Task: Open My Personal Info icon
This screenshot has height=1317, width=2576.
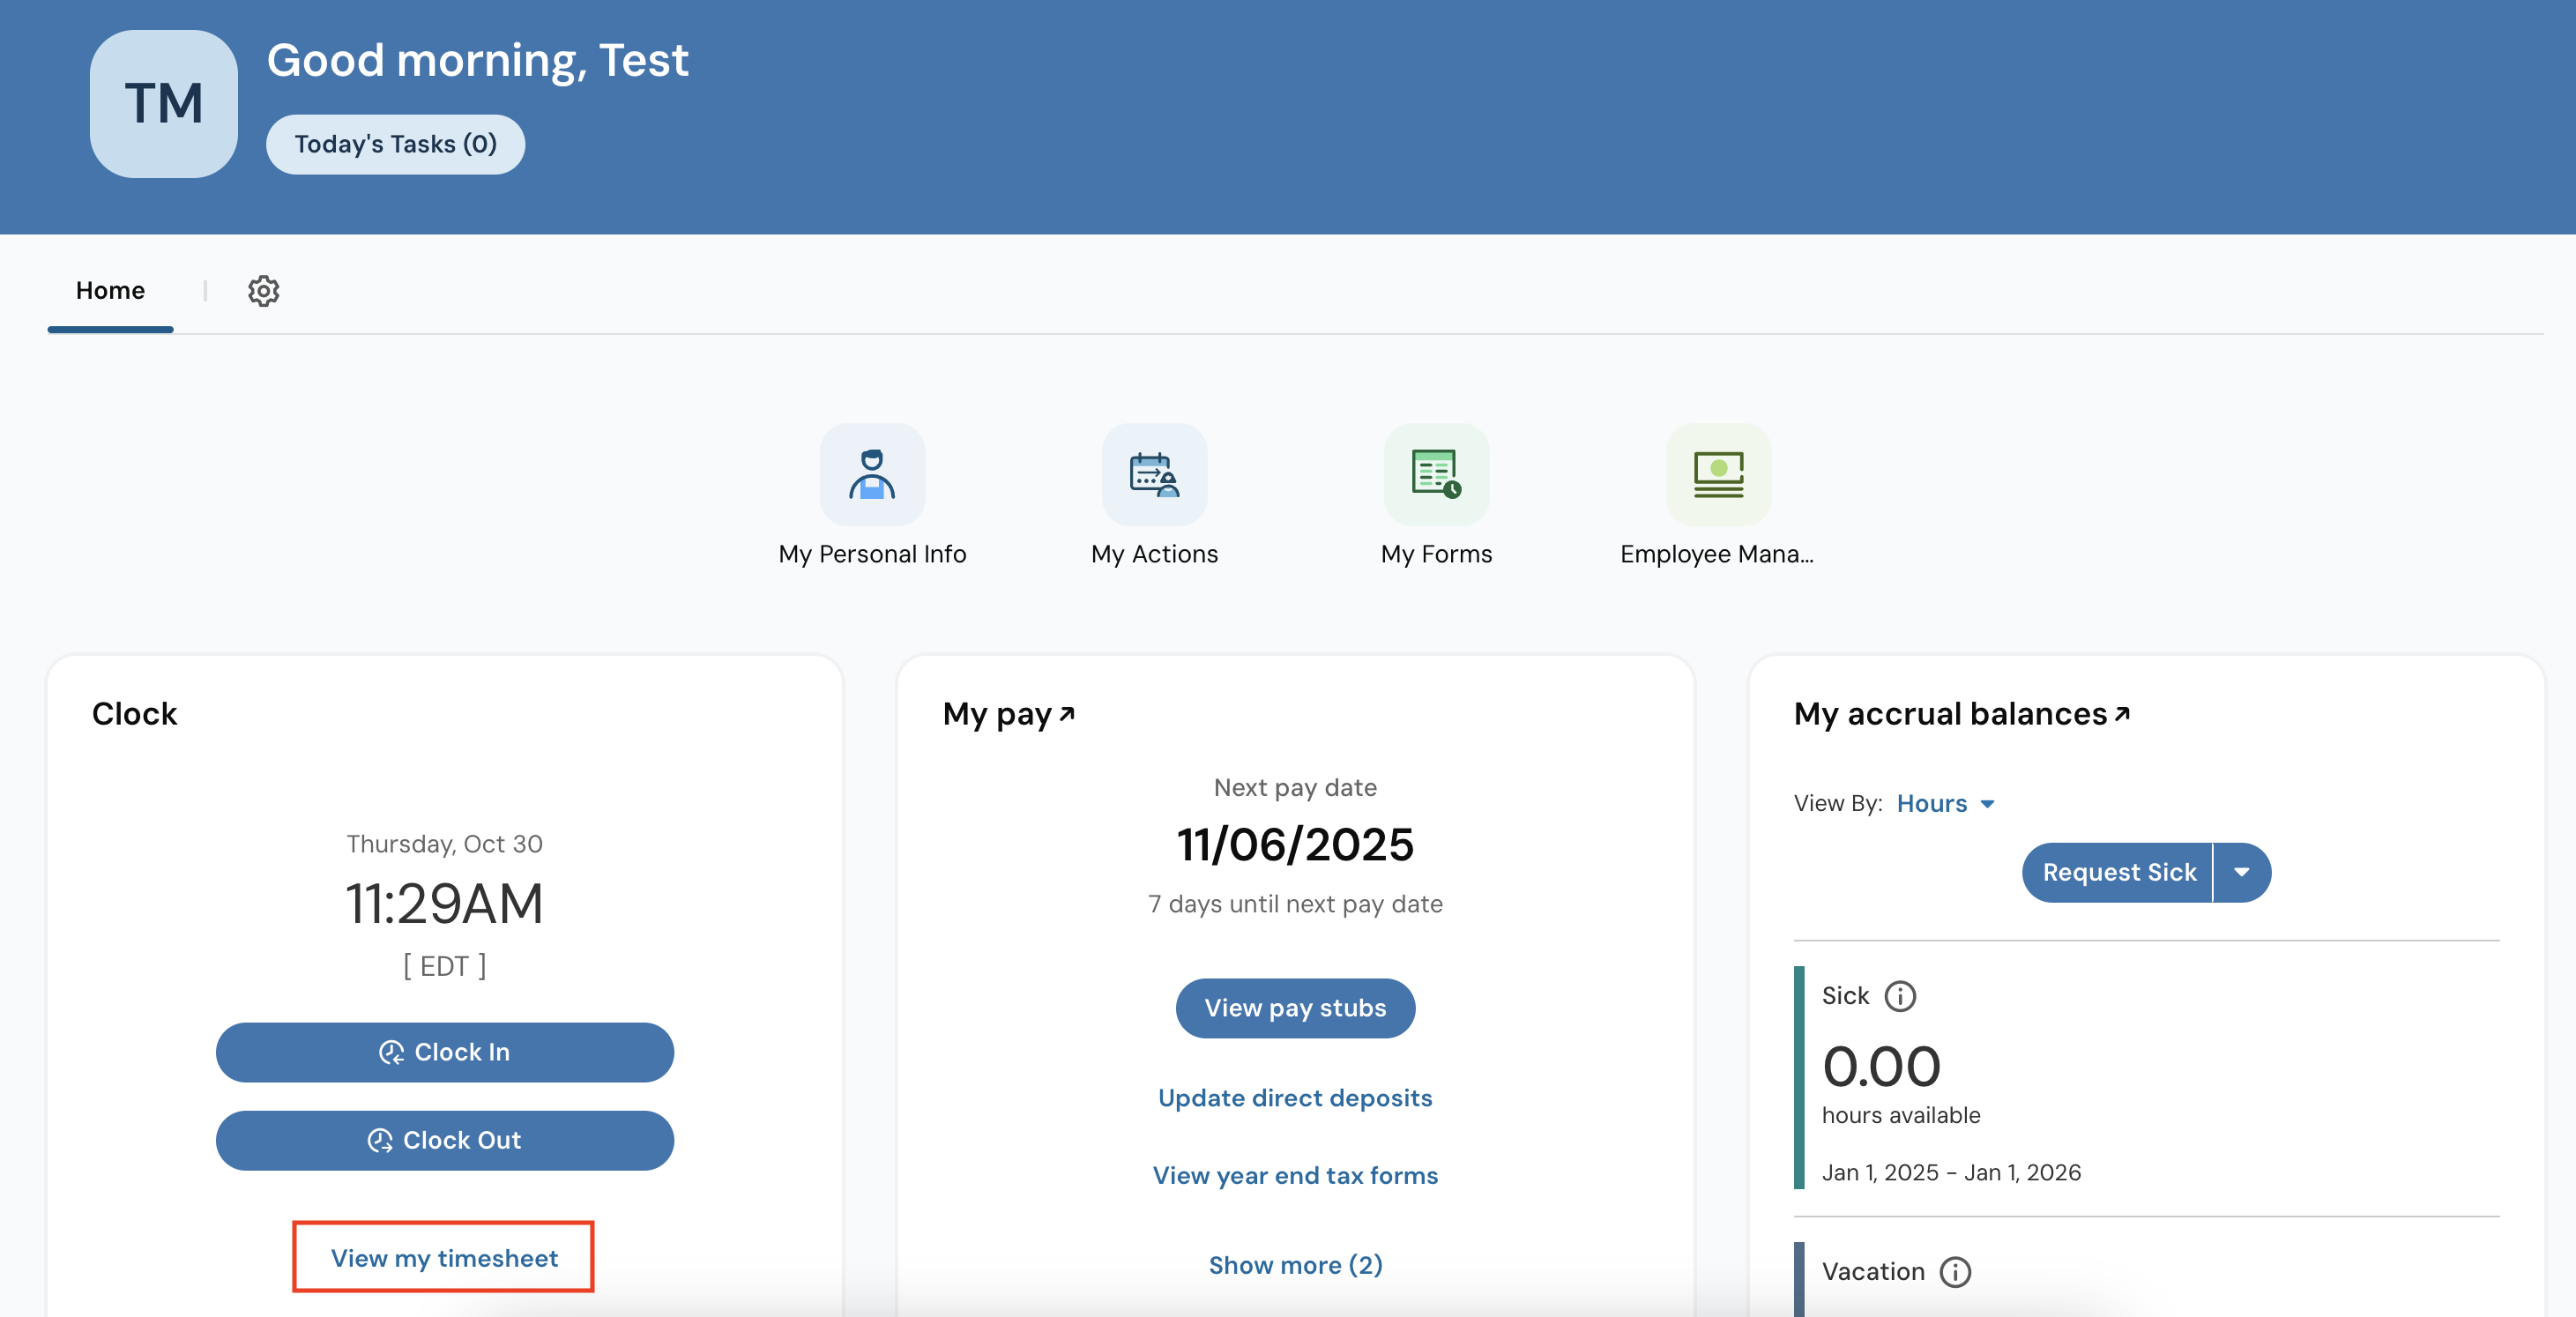Action: (872, 475)
